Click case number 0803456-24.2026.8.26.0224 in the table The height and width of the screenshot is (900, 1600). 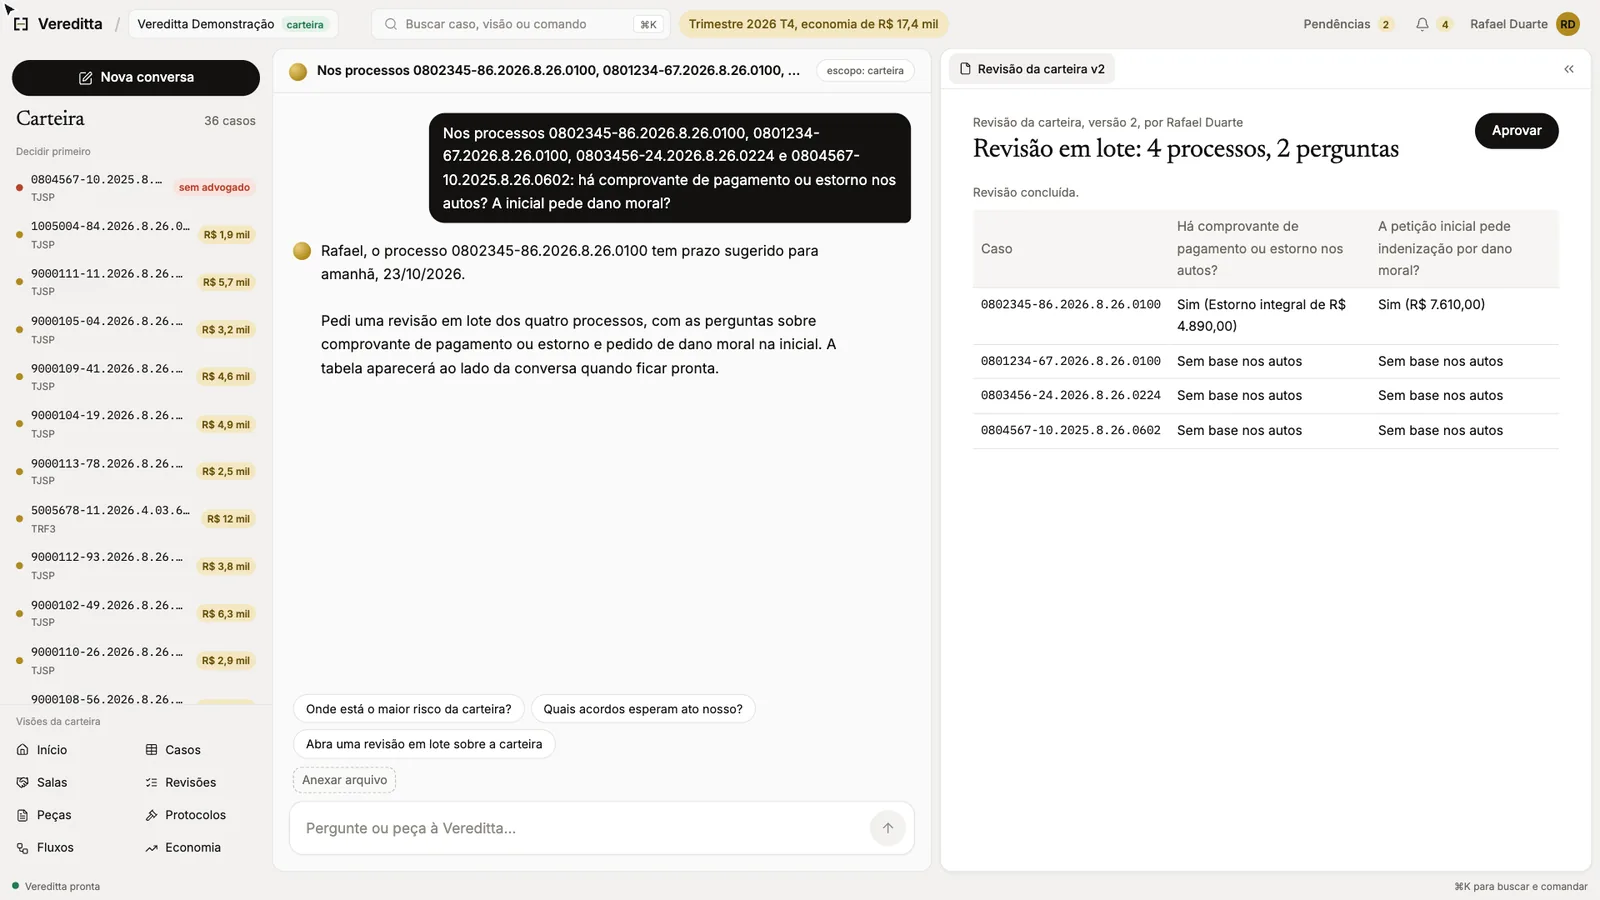coord(1070,396)
